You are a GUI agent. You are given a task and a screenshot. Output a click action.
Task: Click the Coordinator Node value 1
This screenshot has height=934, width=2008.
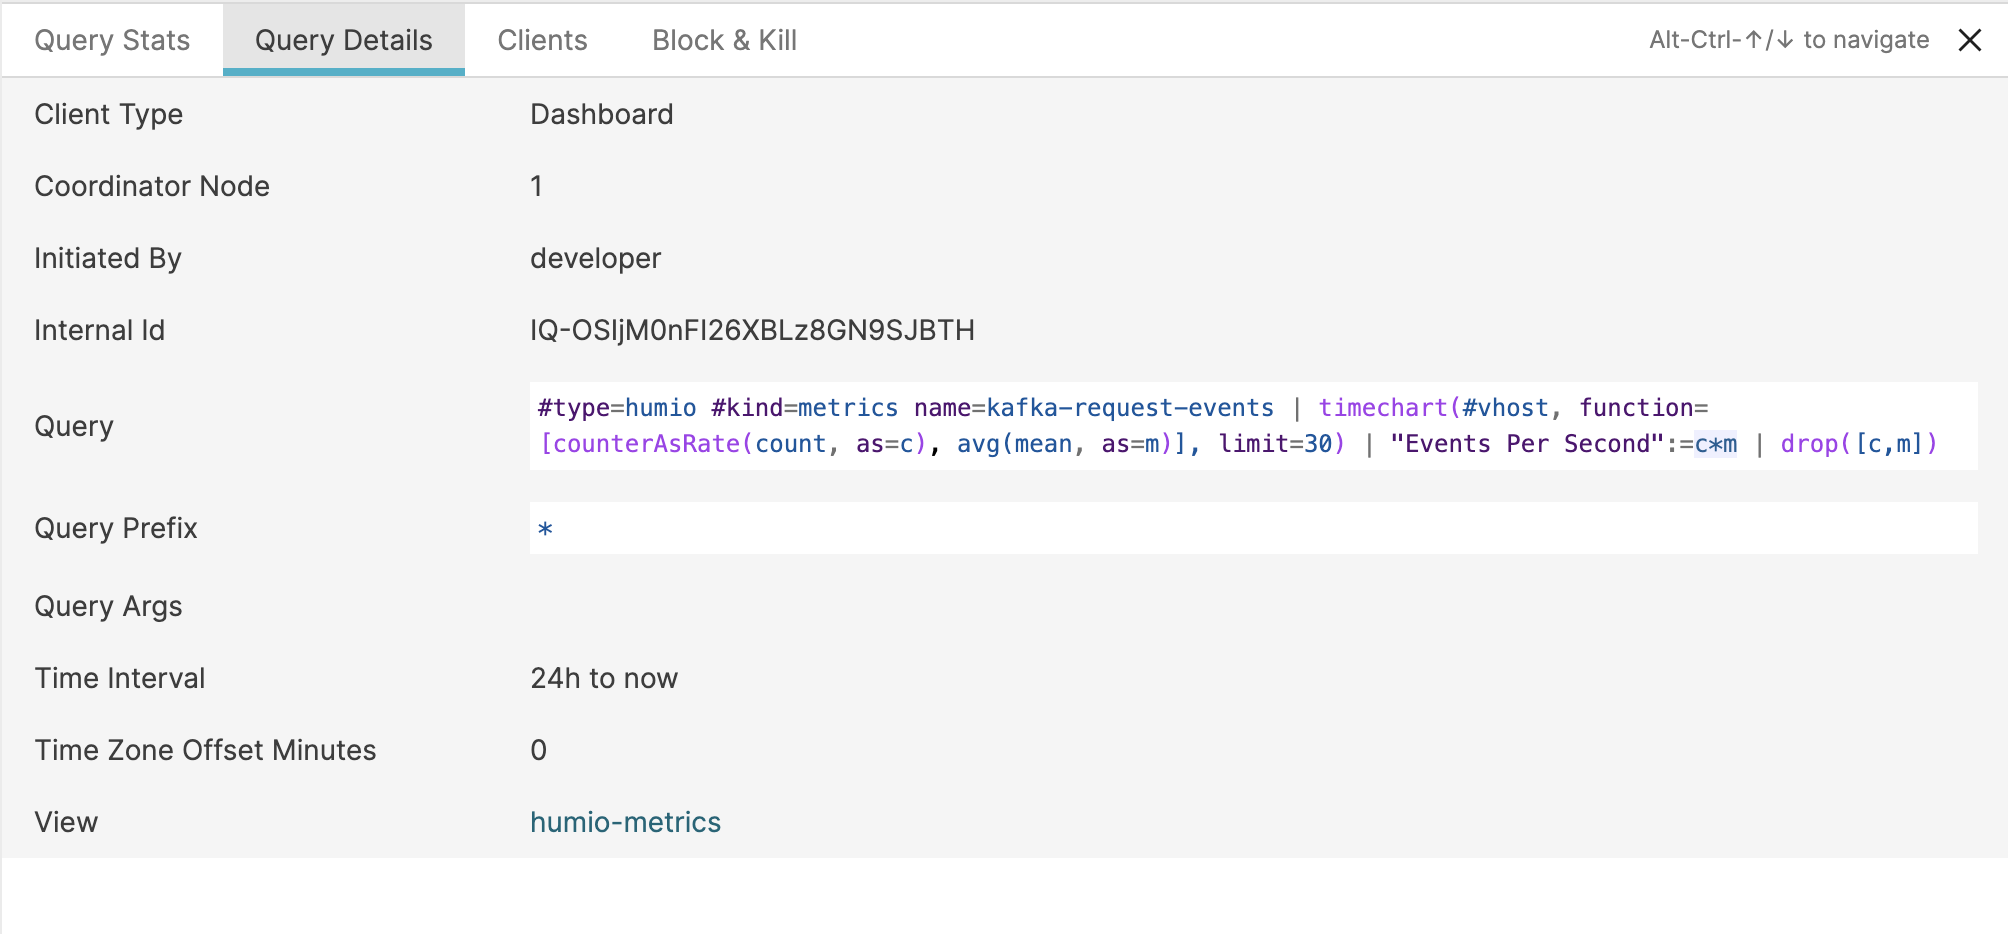[536, 186]
